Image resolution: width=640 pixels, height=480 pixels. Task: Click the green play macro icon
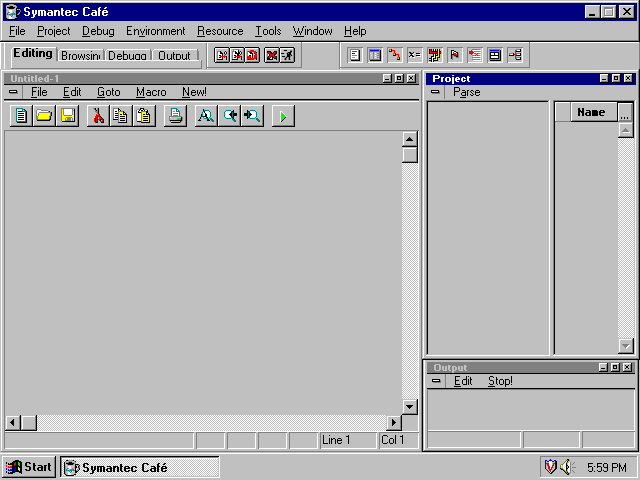(283, 116)
